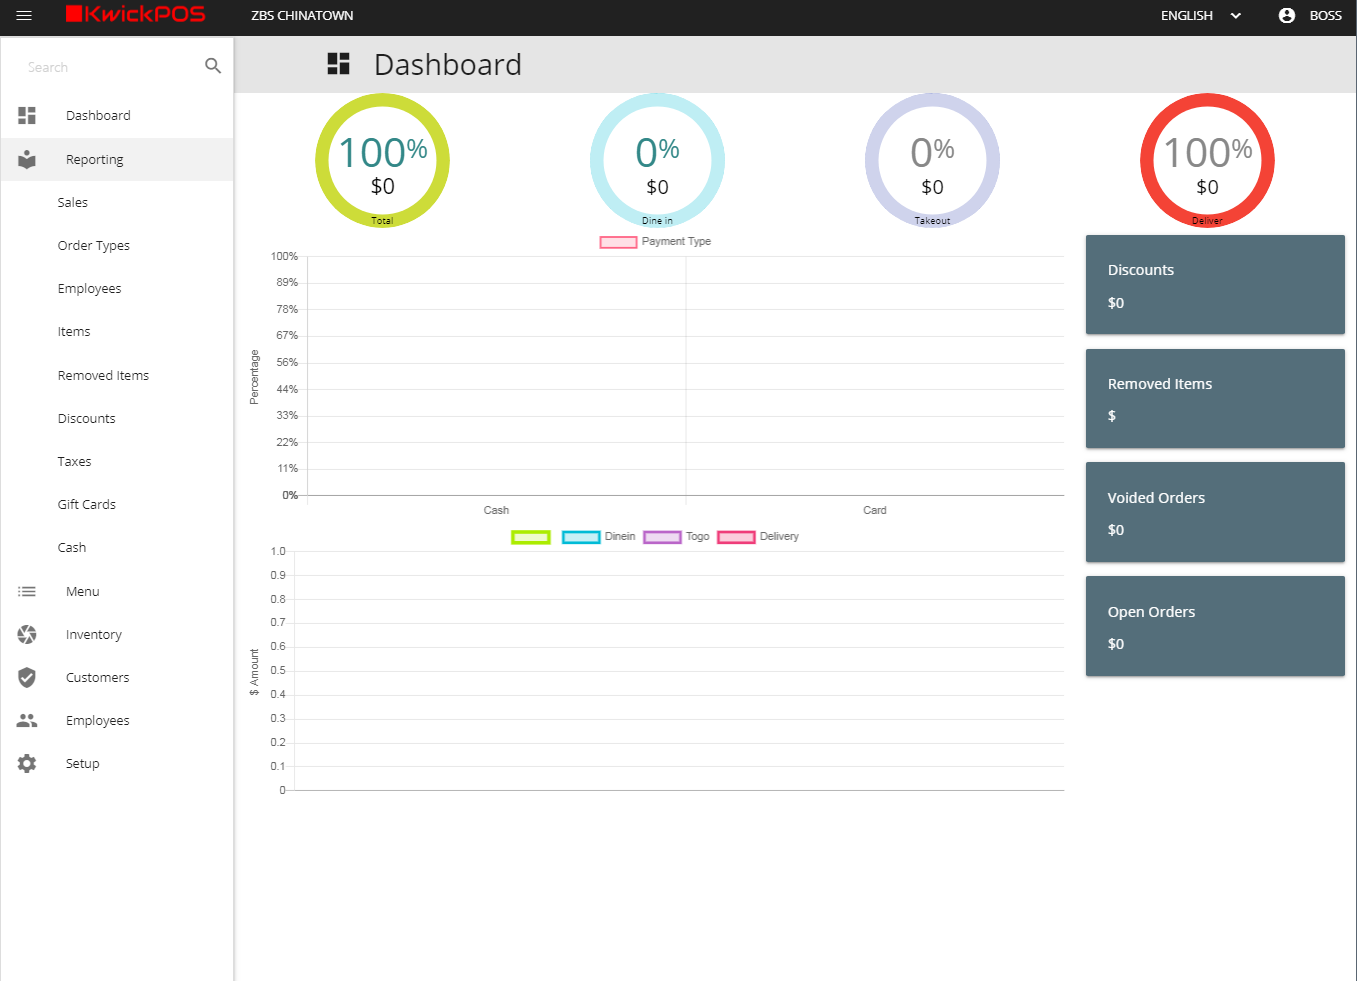The width and height of the screenshot is (1357, 981).
Task: Click the search magnifier icon
Action: pyautogui.click(x=212, y=66)
